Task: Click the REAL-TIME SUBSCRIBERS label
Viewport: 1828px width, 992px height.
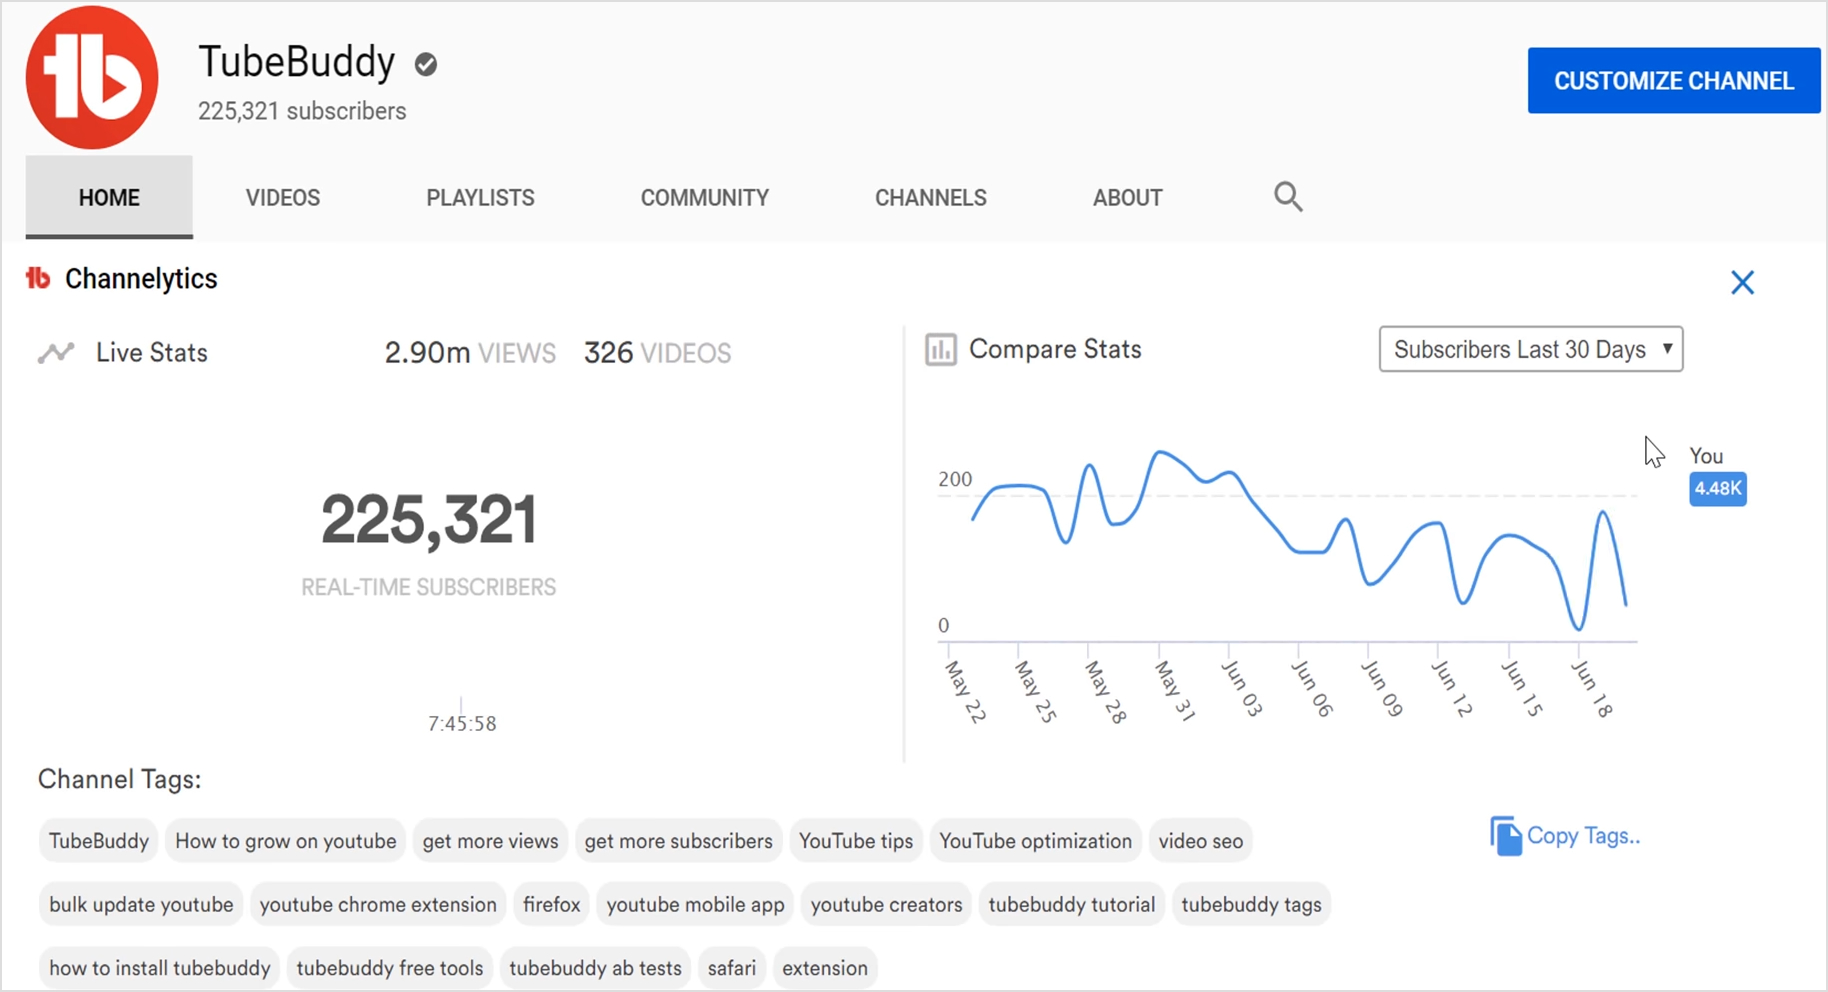Action: click(429, 588)
